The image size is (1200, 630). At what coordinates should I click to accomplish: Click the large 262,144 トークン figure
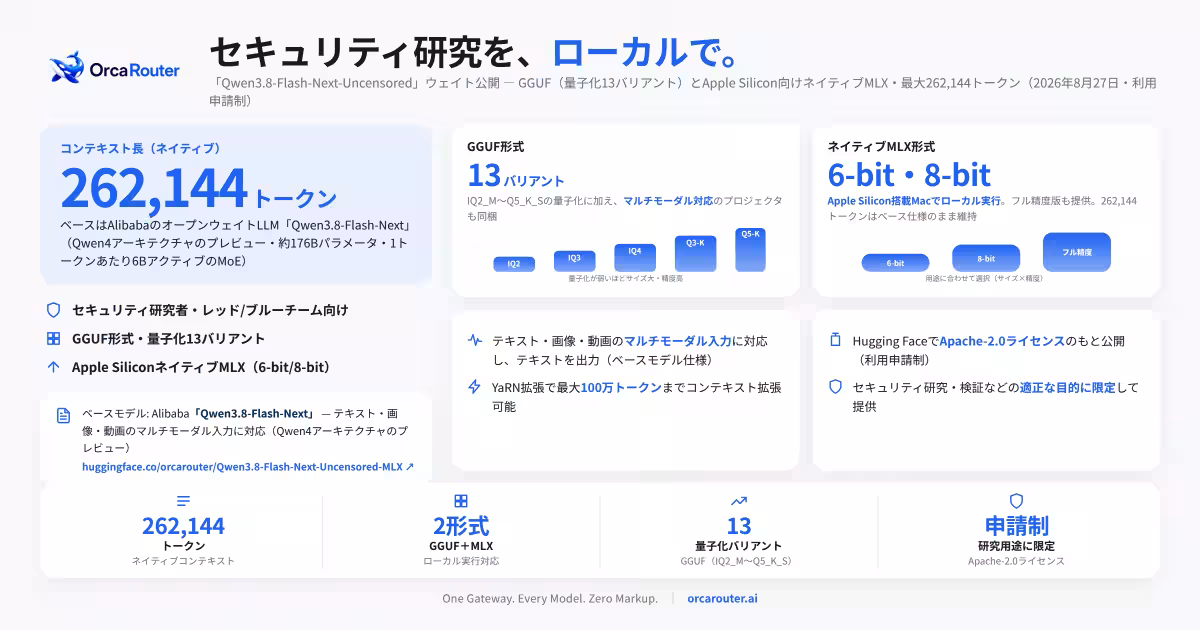(198, 188)
